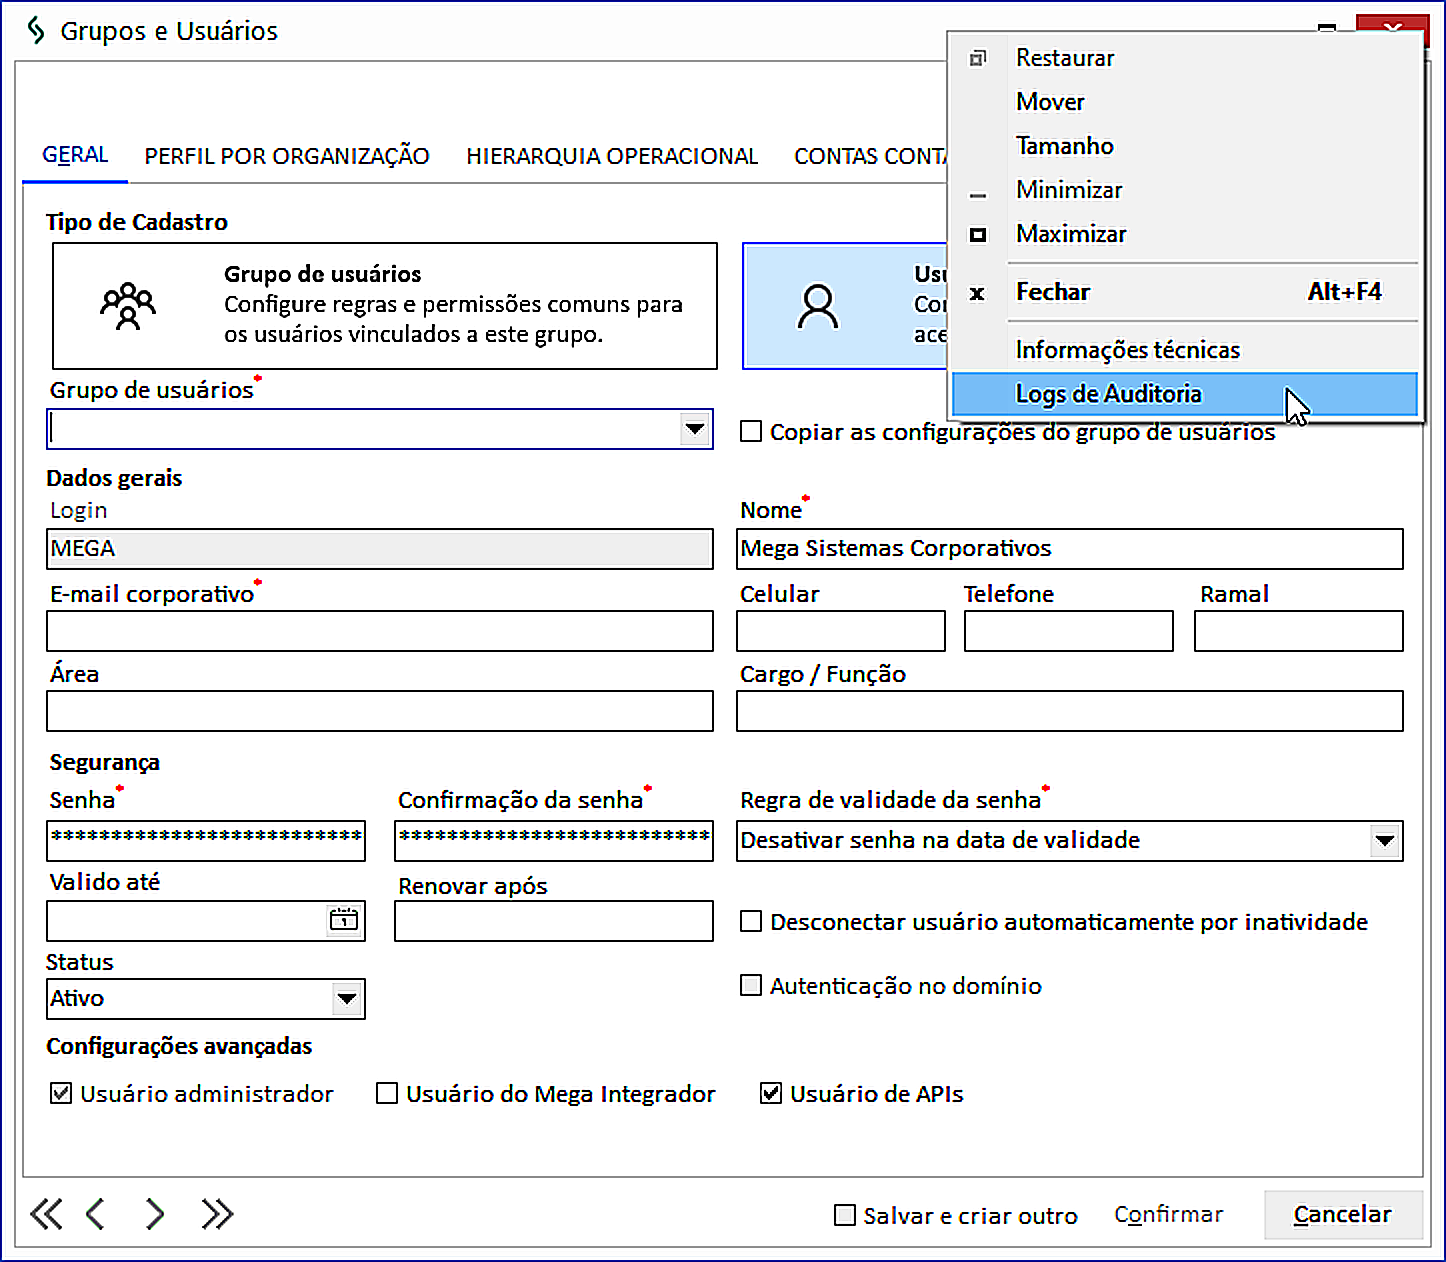
Task: Go to first record with double-left arrow
Action: (46, 1214)
